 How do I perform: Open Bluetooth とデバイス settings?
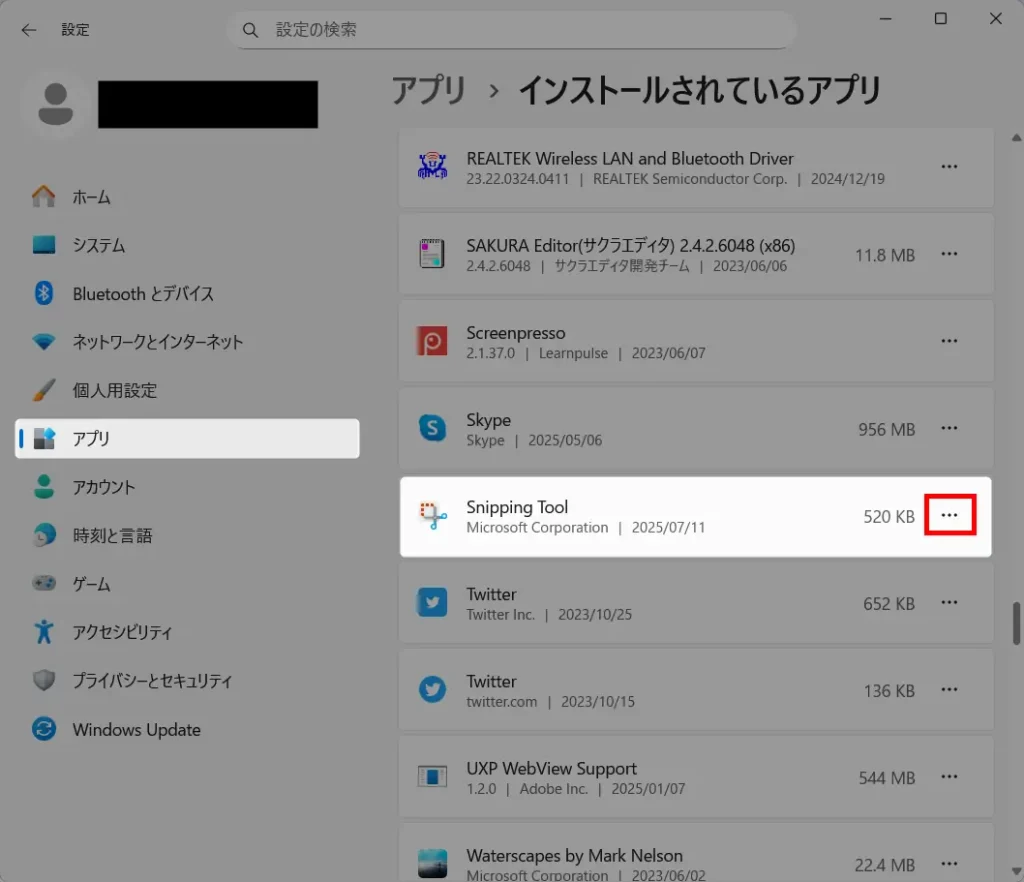coord(187,293)
